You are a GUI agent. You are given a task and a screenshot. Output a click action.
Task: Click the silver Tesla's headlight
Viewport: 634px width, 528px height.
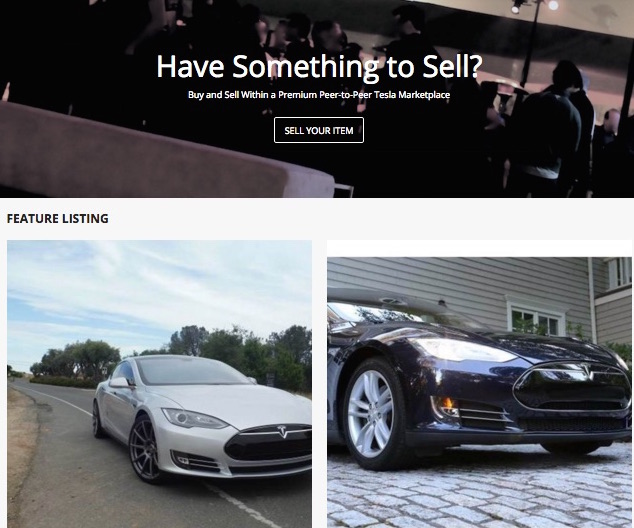coord(193,418)
